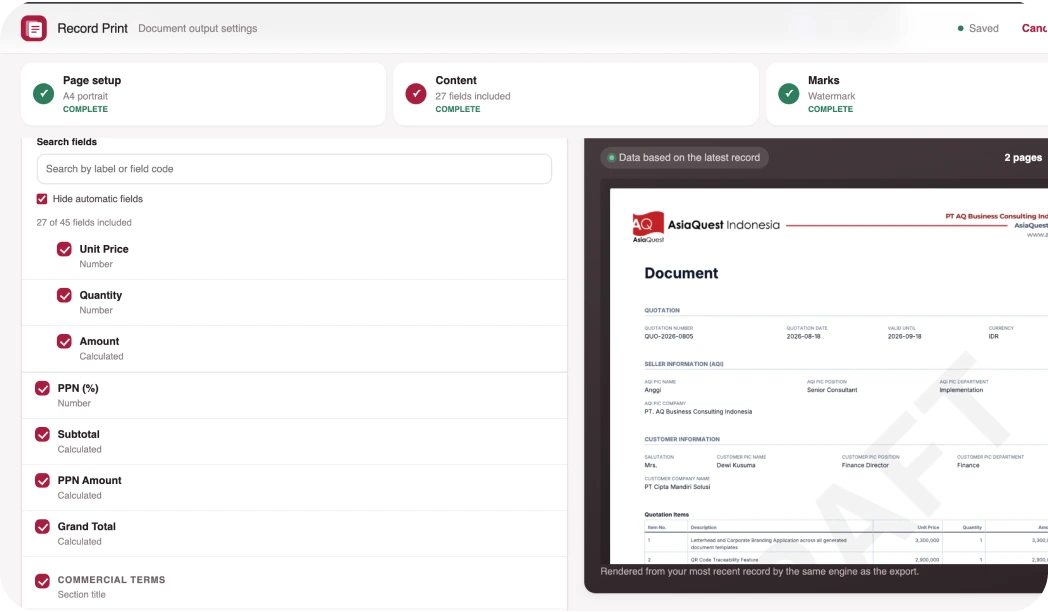This screenshot has width=1048, height=612.
Task: Click the 'Grand Total' field label
Action: [x=86, y=526]
